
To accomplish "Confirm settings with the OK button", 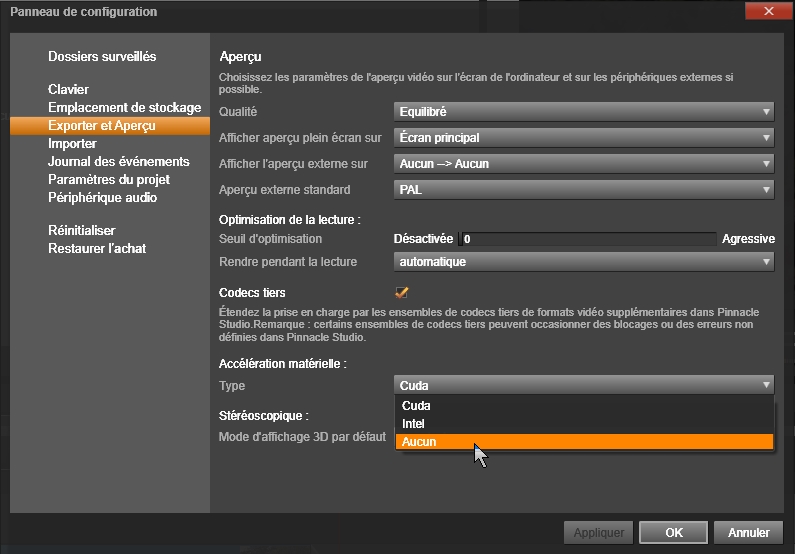I will 673,533.
